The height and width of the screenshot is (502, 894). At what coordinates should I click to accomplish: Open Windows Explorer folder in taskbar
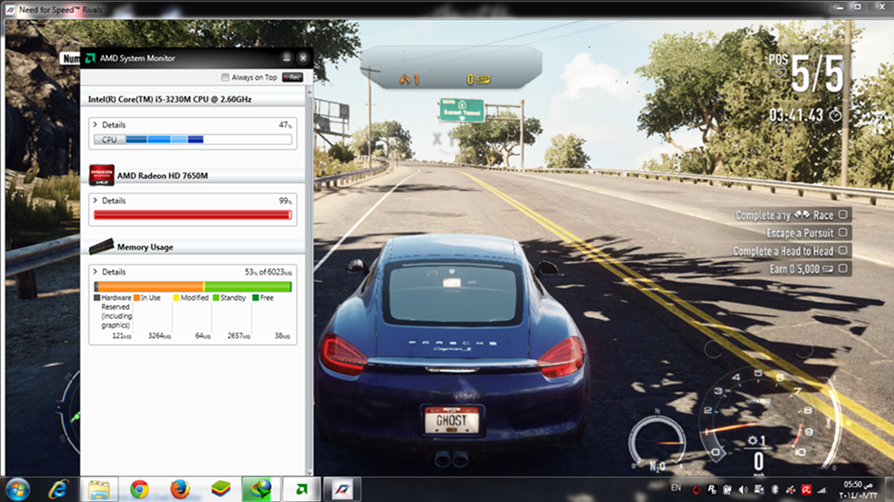click(x=99, y=489)
